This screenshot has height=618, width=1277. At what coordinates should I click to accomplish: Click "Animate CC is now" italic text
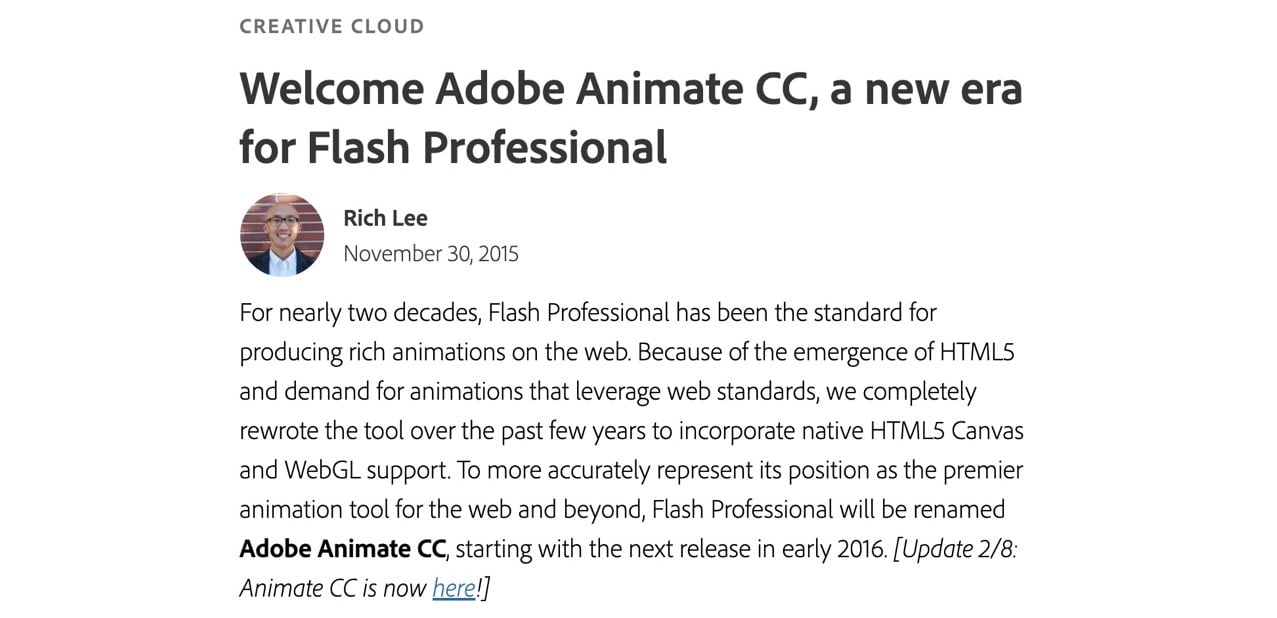(x=333, y=588)
